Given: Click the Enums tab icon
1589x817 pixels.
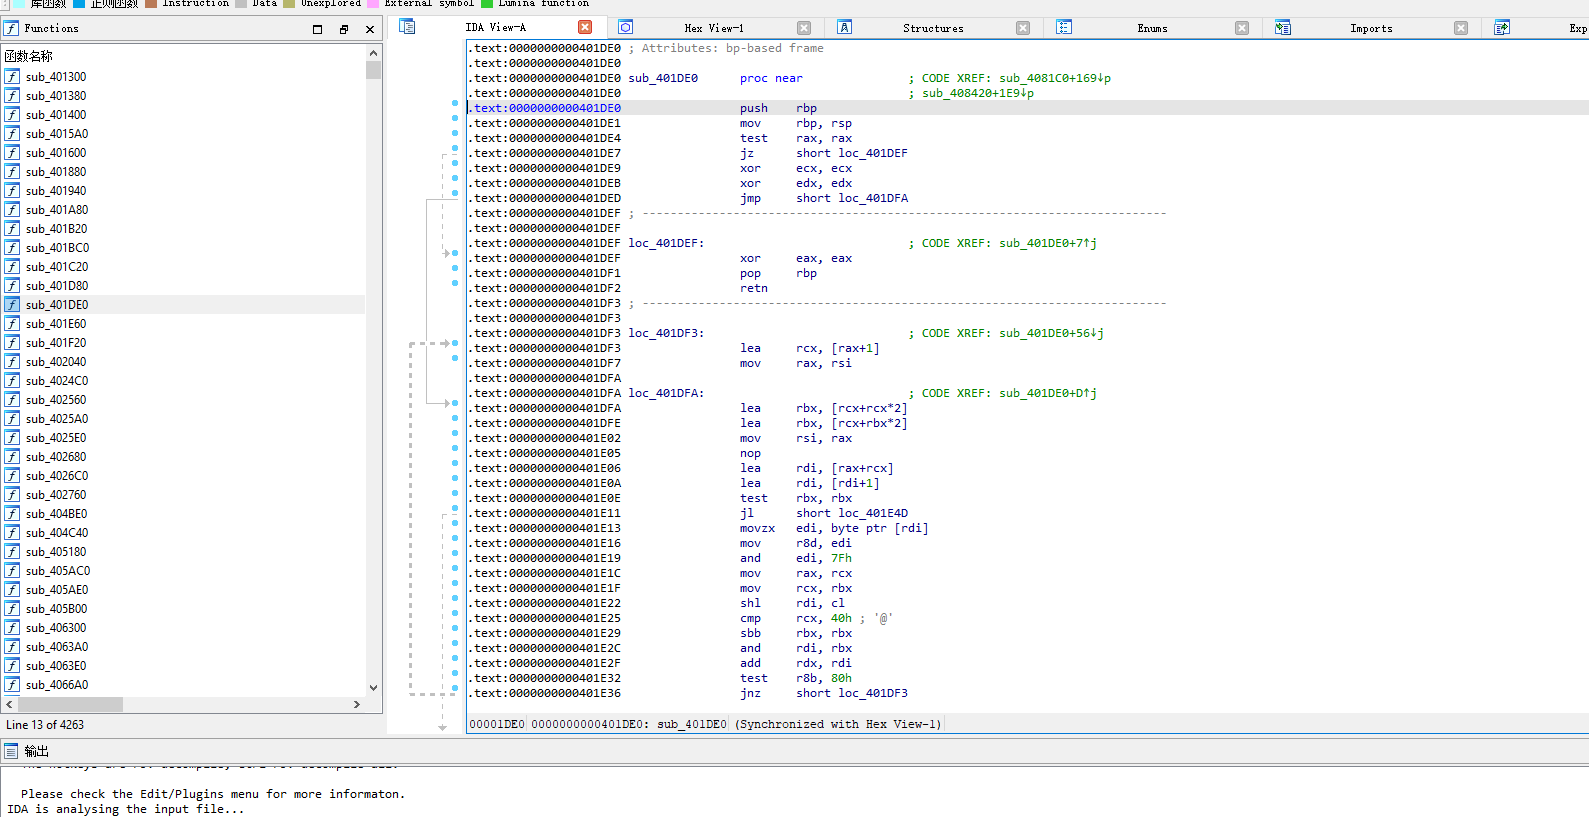Looking at the screenshot, I should [x=1064, y=27].
